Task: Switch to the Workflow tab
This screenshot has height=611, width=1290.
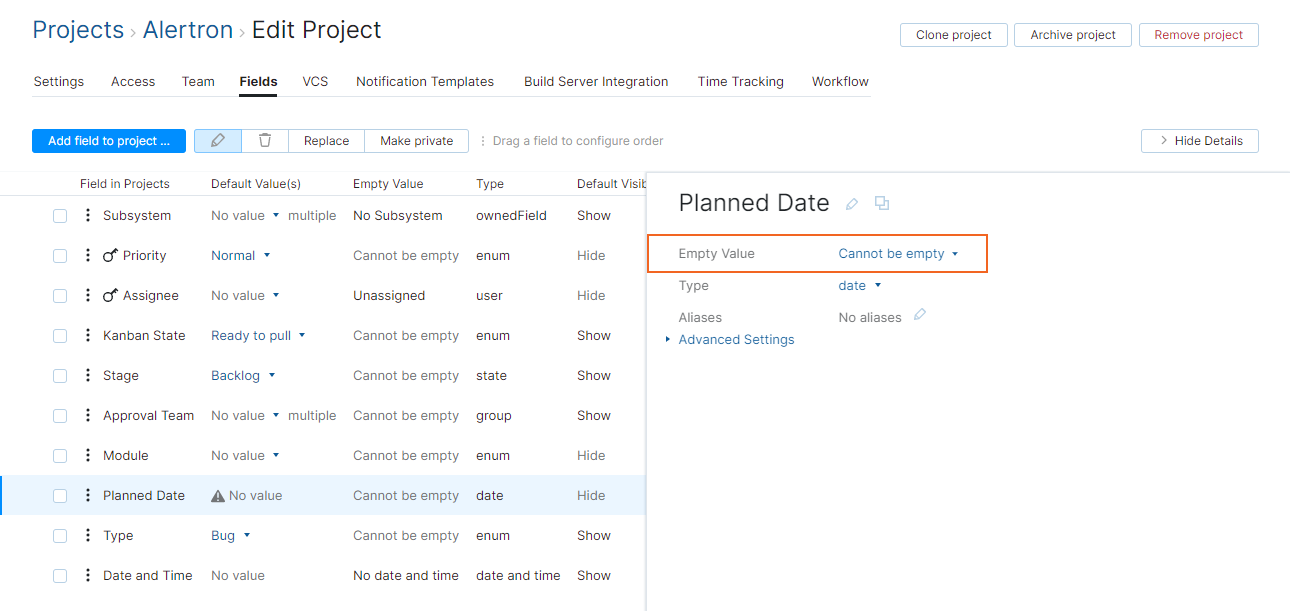Action: [x=840, y=82]
